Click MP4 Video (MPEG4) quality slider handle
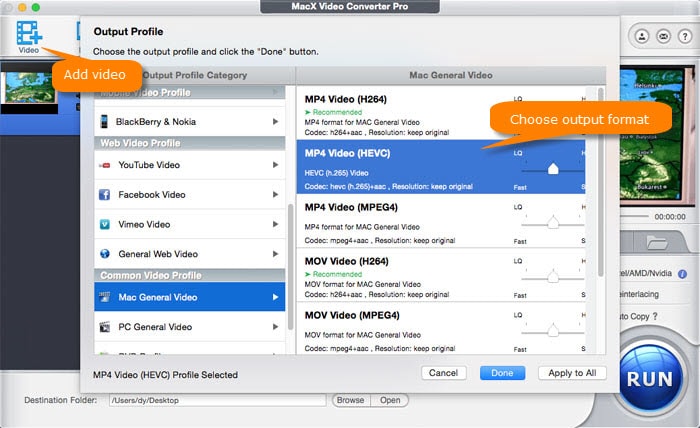The image size is (700, 428). point(553,222)
